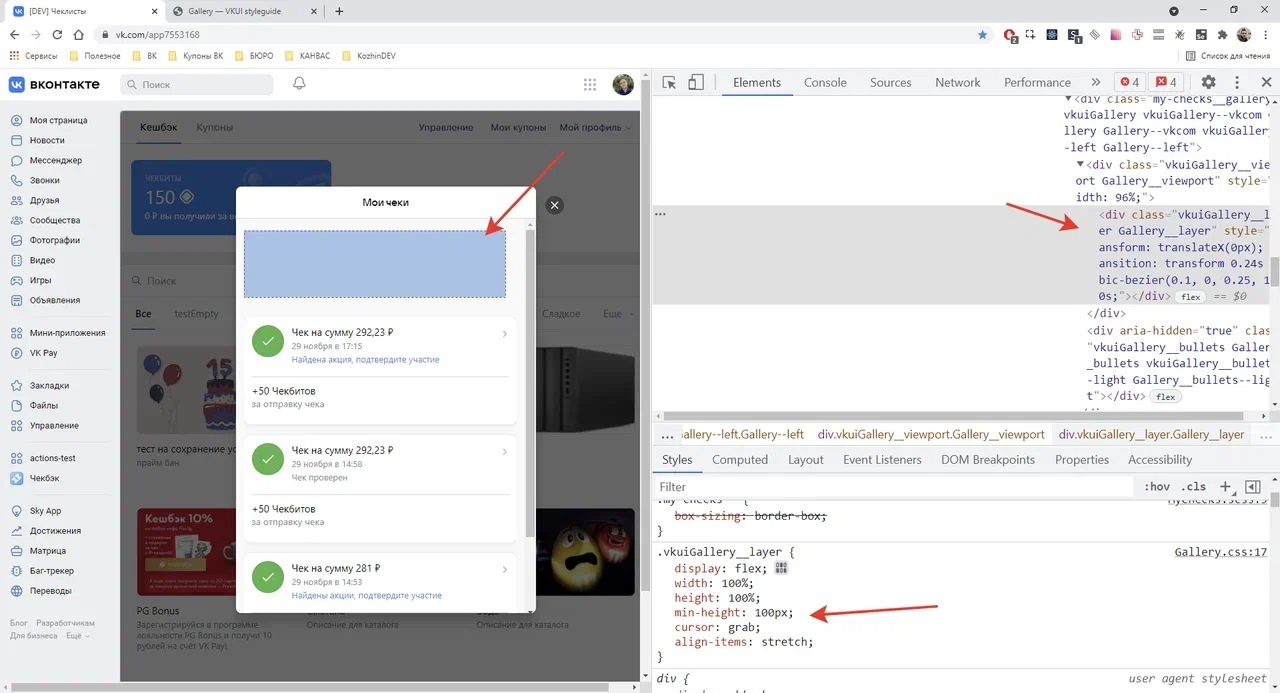Click the Elements panel horizontal scrollbar
Screen dimensions: 1280x693
(x=952, y=416)
